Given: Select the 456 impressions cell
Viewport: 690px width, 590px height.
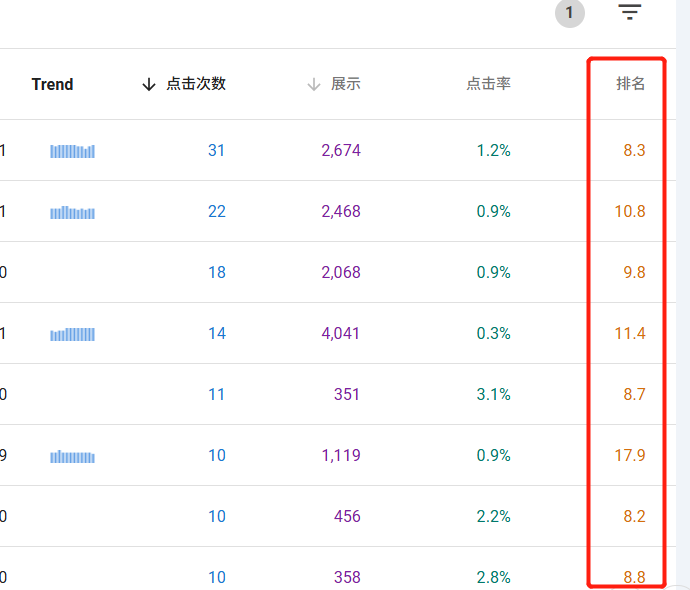Looking at the screenshot, I should coord(347,517).
